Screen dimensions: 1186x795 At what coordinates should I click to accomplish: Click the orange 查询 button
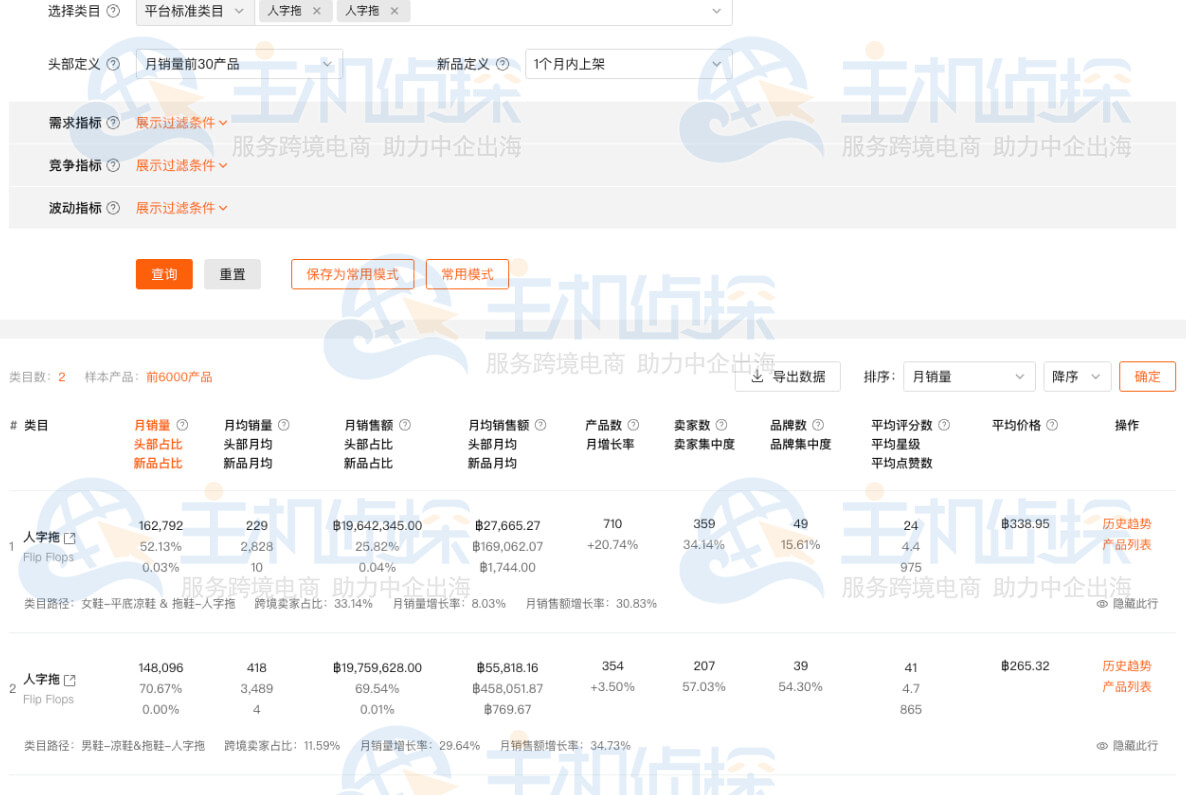164,274
